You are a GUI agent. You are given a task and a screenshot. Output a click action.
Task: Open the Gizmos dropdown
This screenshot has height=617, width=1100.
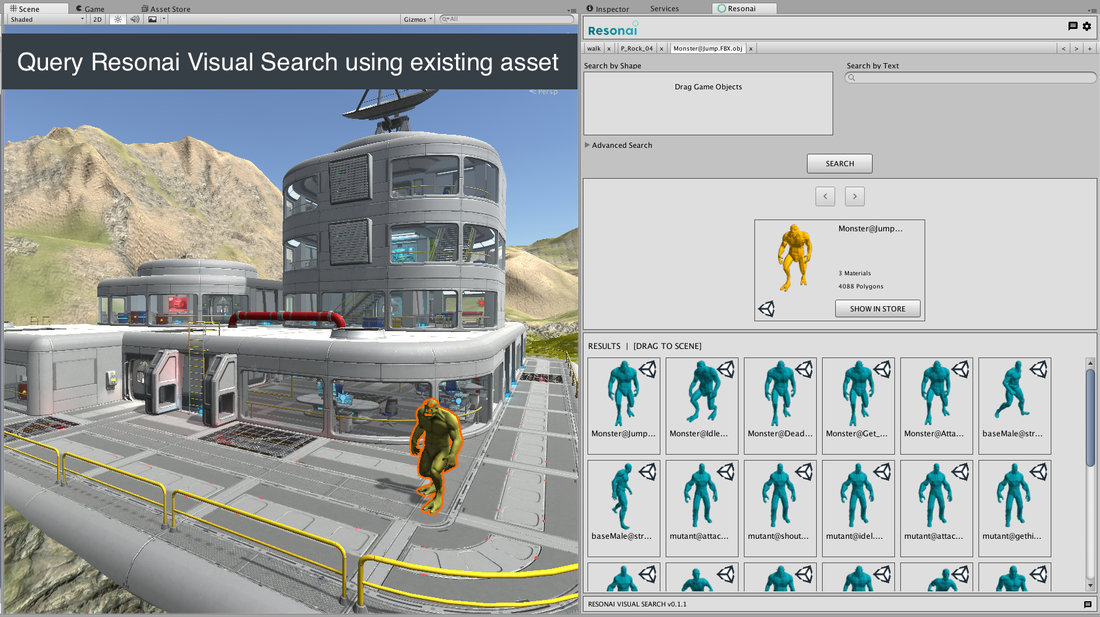(x=418, y=19)
